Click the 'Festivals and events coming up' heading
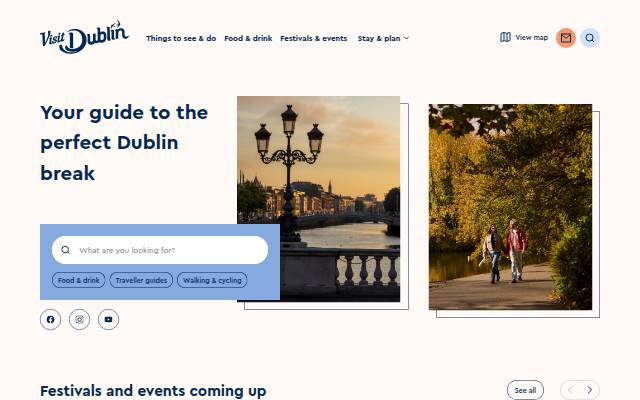 click(153, 391)
